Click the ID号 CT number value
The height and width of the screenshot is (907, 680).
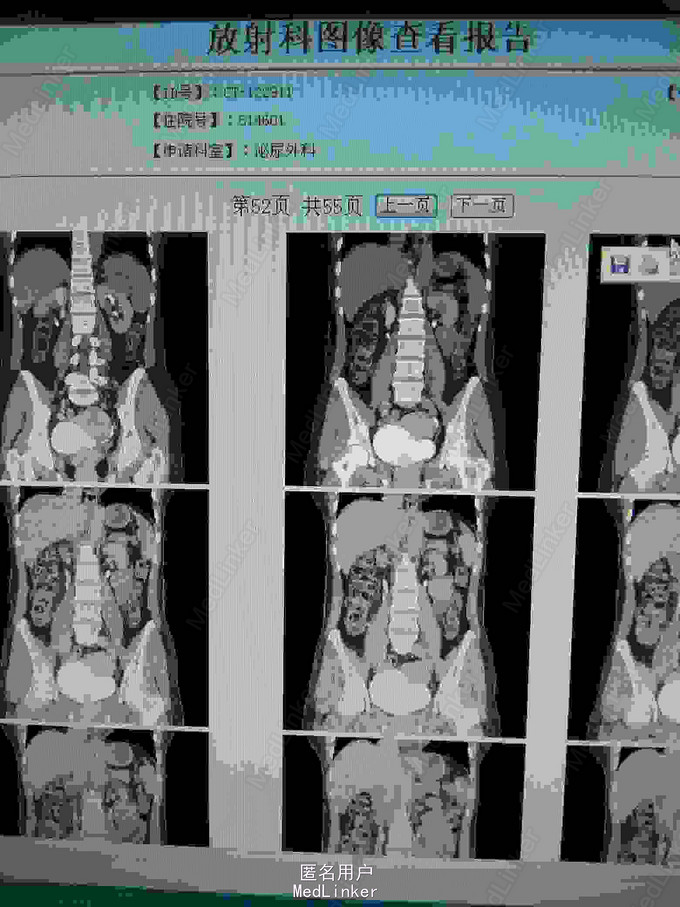258,93
